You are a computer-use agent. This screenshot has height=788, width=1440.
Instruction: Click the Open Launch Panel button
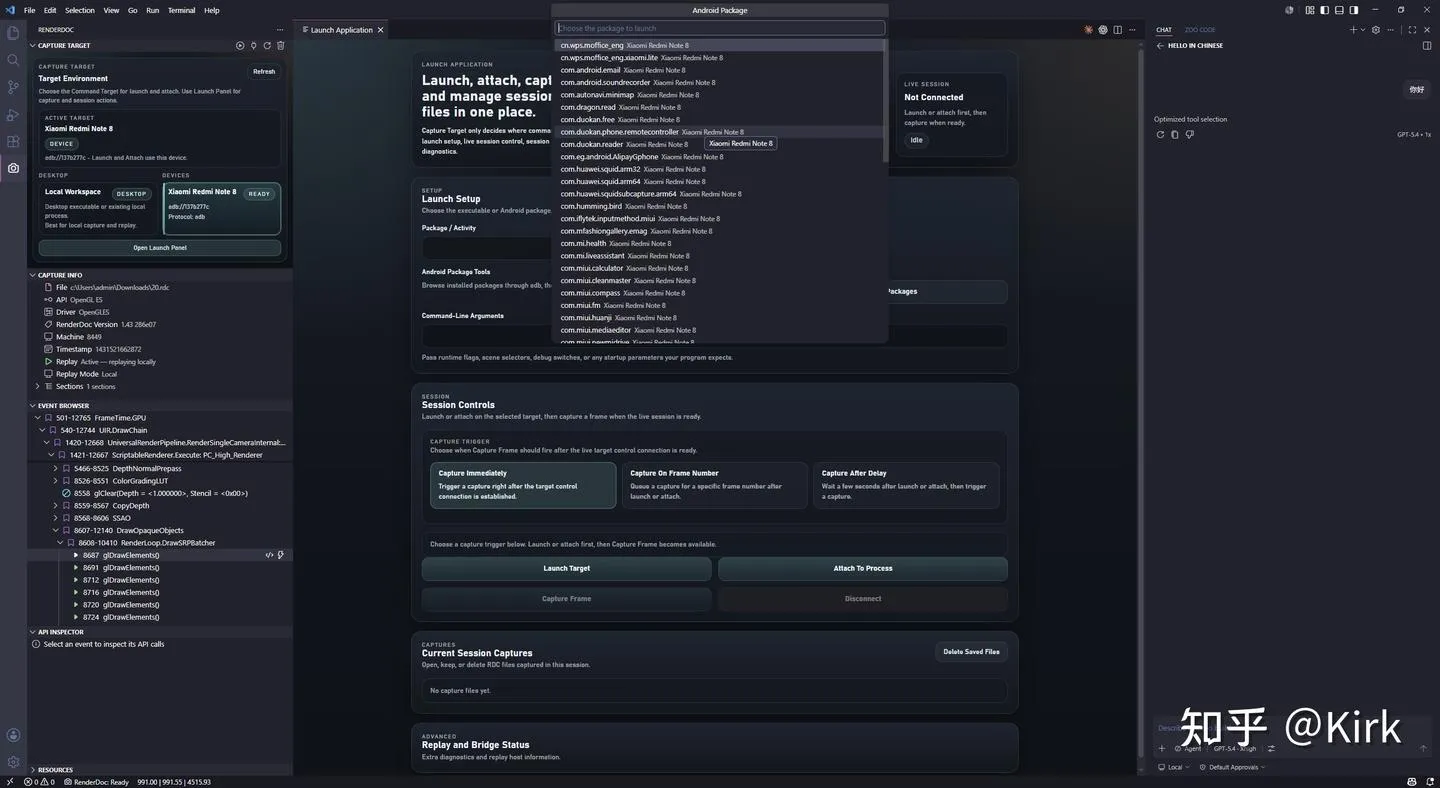[160, 248]
